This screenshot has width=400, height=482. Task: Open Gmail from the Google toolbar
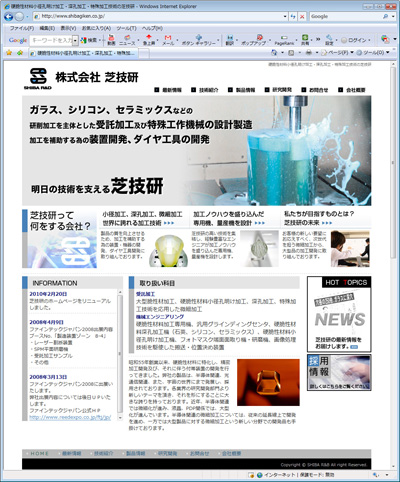(x=168, y=40)
